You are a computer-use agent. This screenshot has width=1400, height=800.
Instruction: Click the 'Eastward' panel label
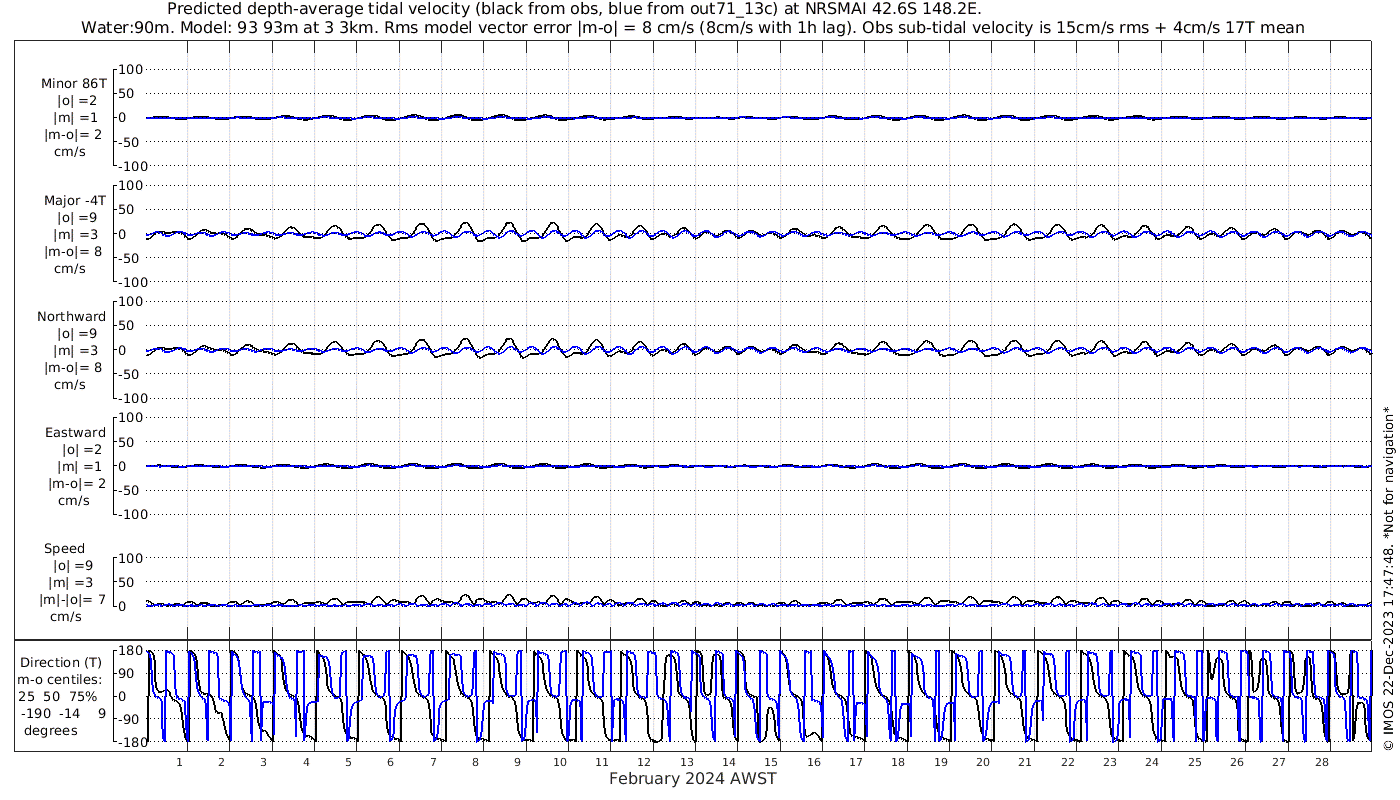[75, 433]
